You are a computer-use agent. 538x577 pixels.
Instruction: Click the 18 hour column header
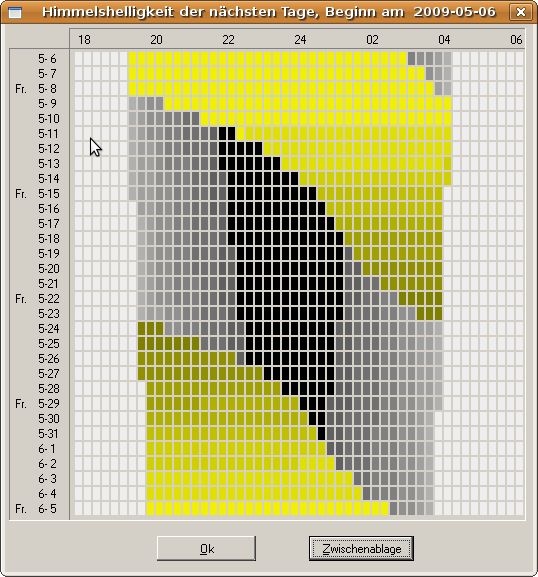84,39
